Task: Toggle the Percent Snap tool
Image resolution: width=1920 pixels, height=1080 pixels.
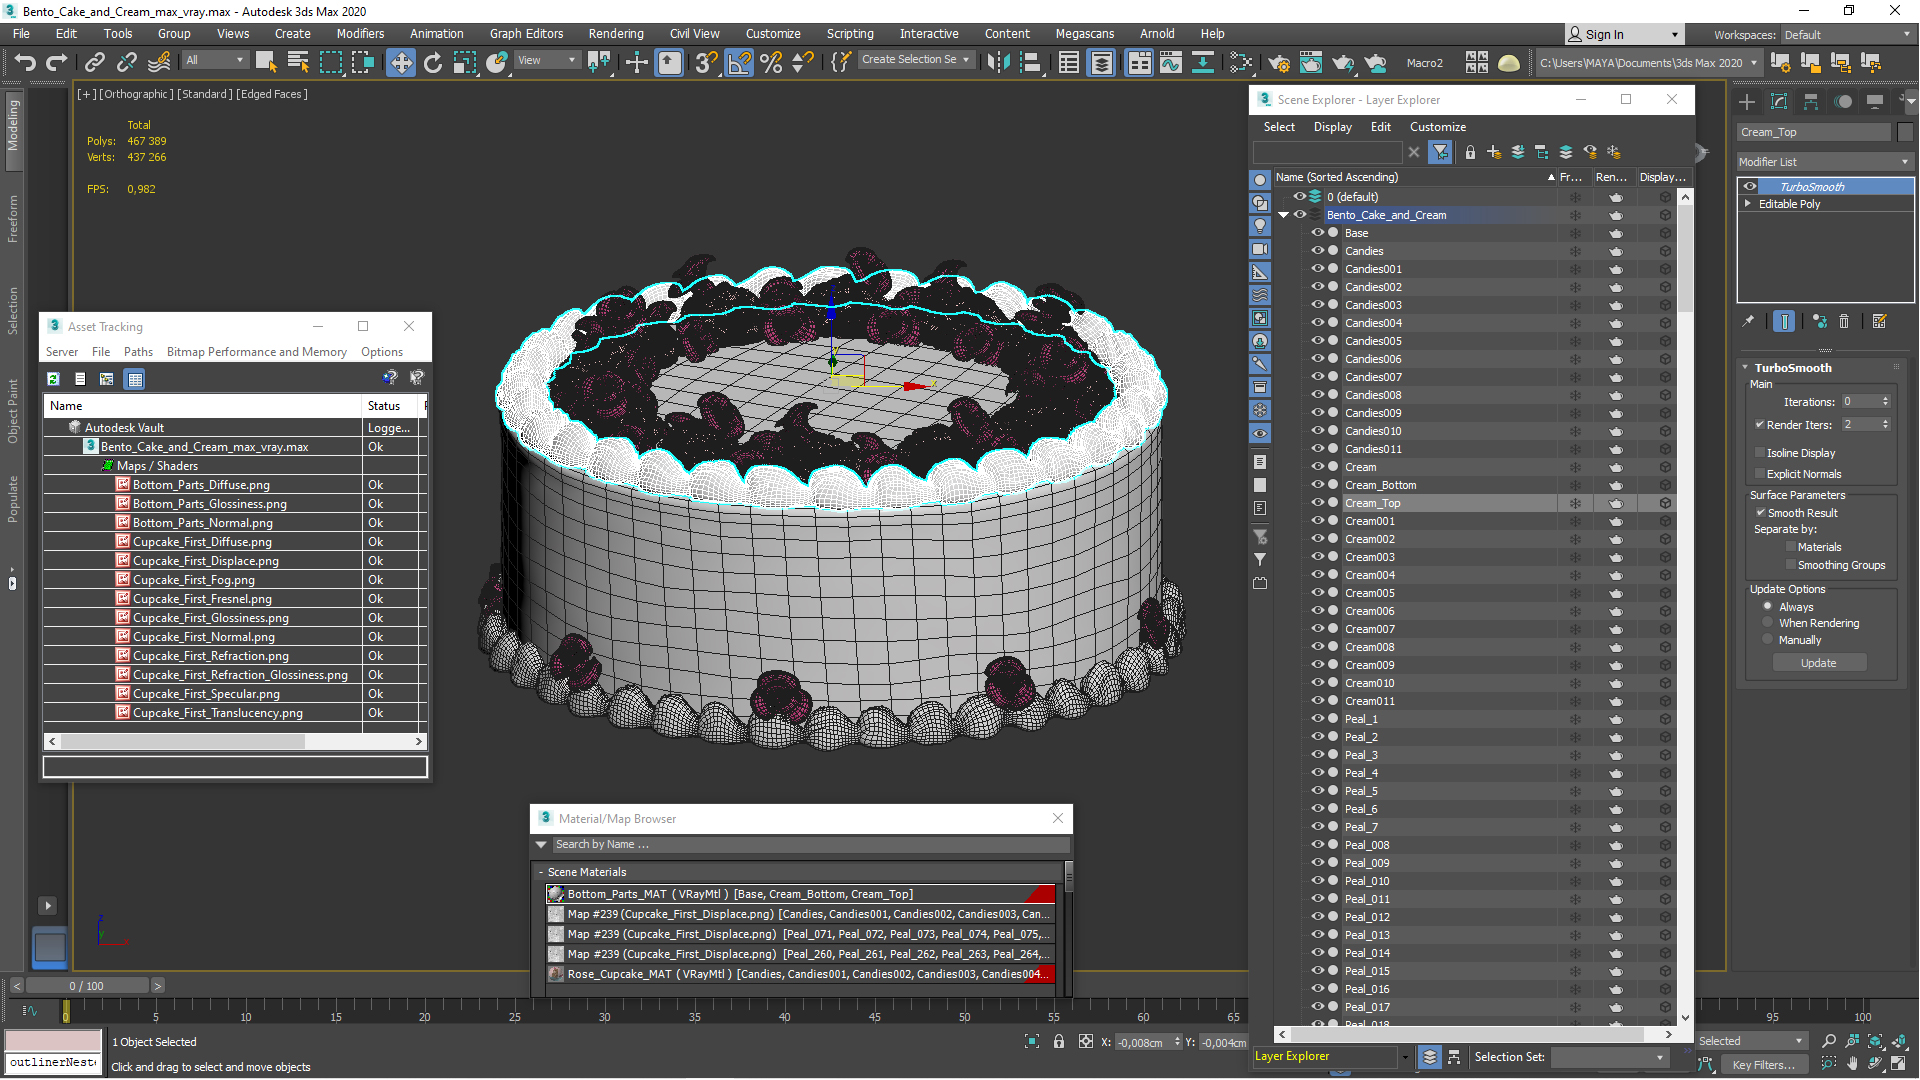Action: click(771, 62)
